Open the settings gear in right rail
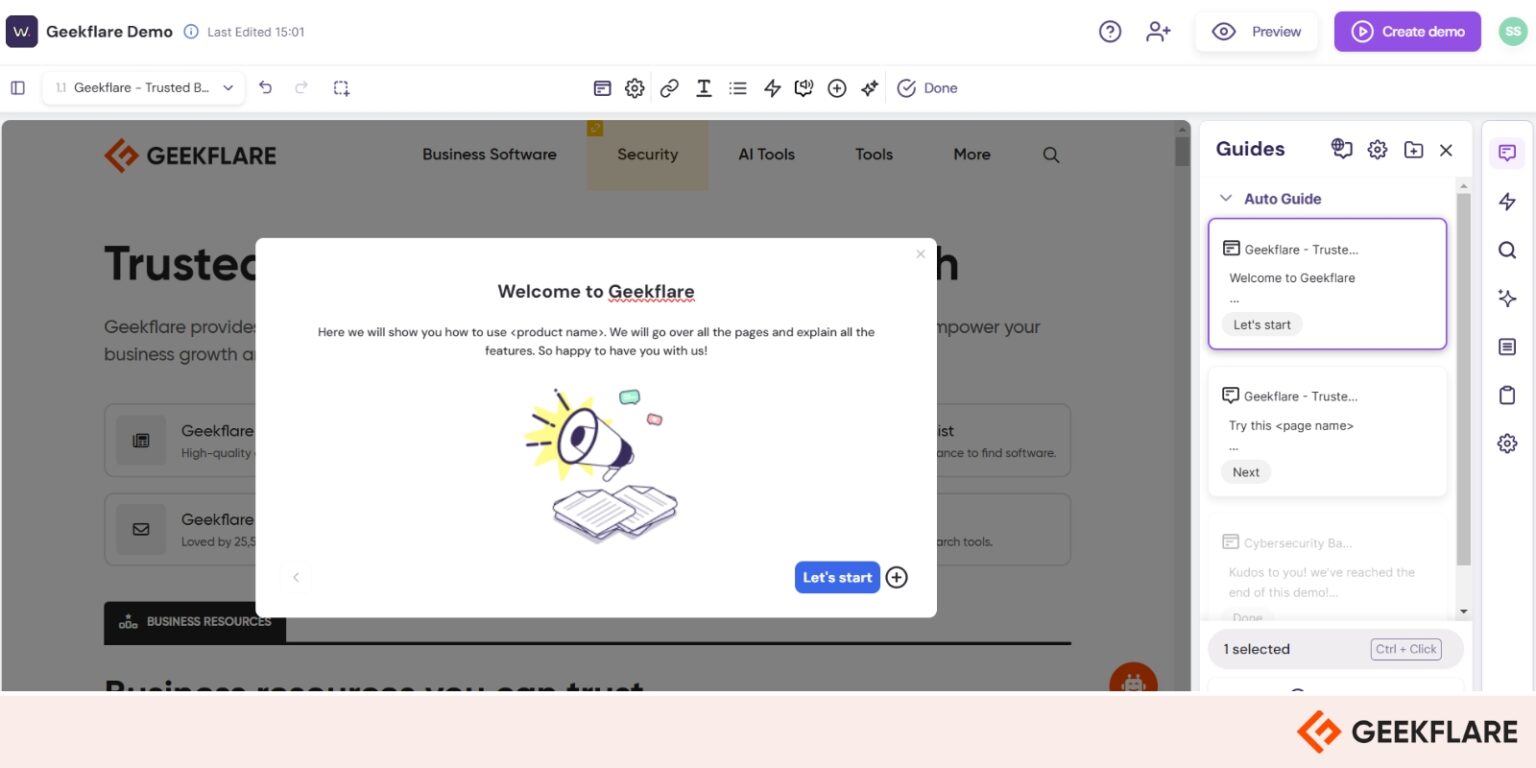This screenshot has width=1536, height=768. (x=1507, y=443)
